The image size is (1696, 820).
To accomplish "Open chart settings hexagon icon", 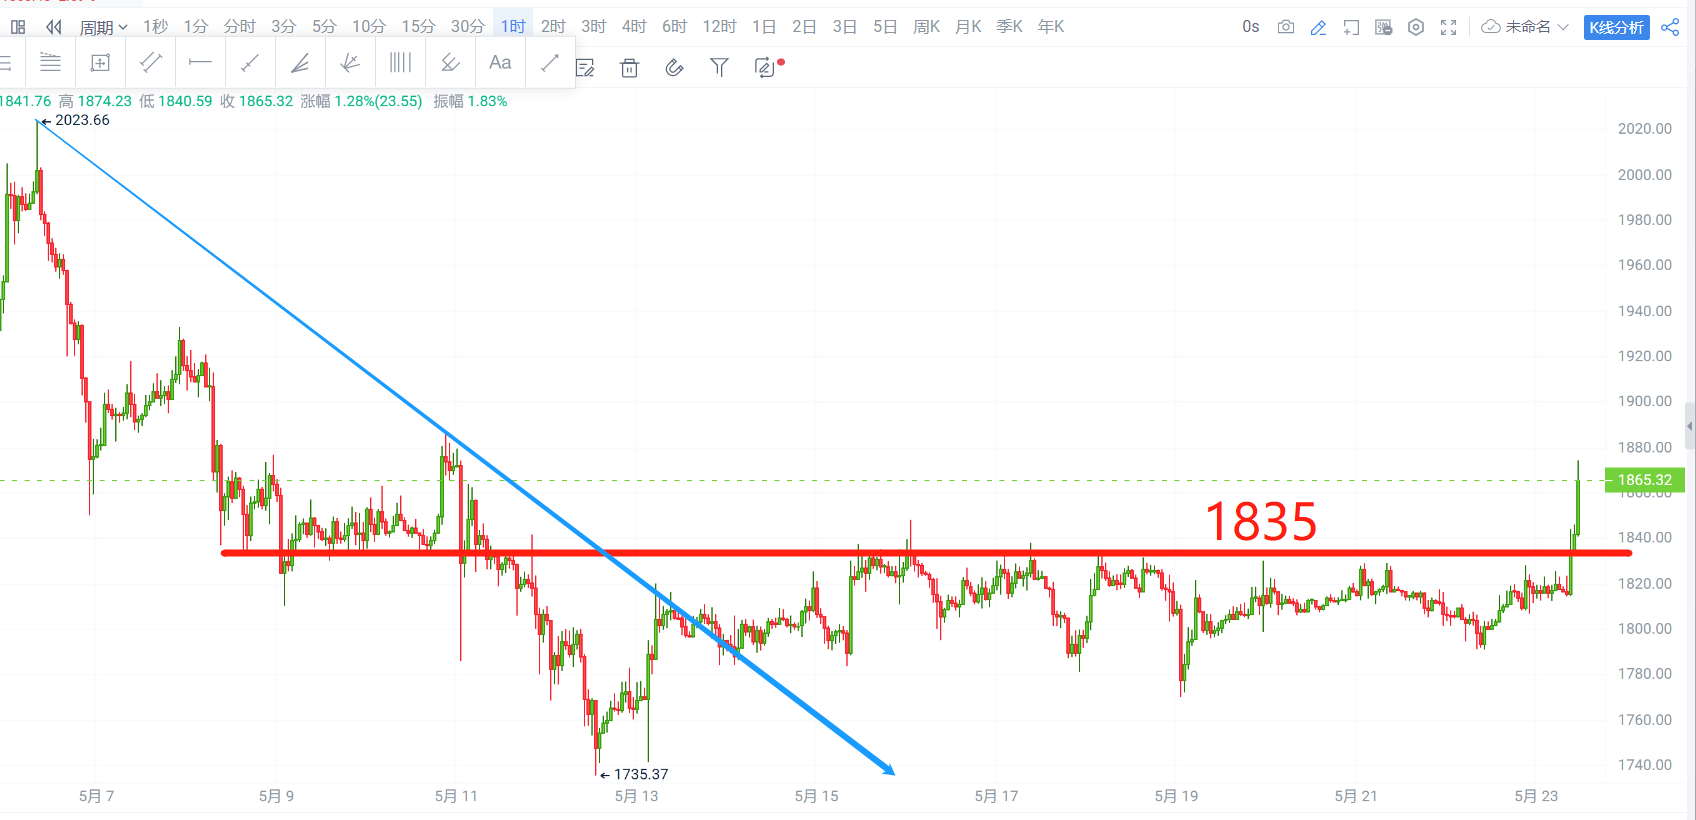I will pos(1416,27).
